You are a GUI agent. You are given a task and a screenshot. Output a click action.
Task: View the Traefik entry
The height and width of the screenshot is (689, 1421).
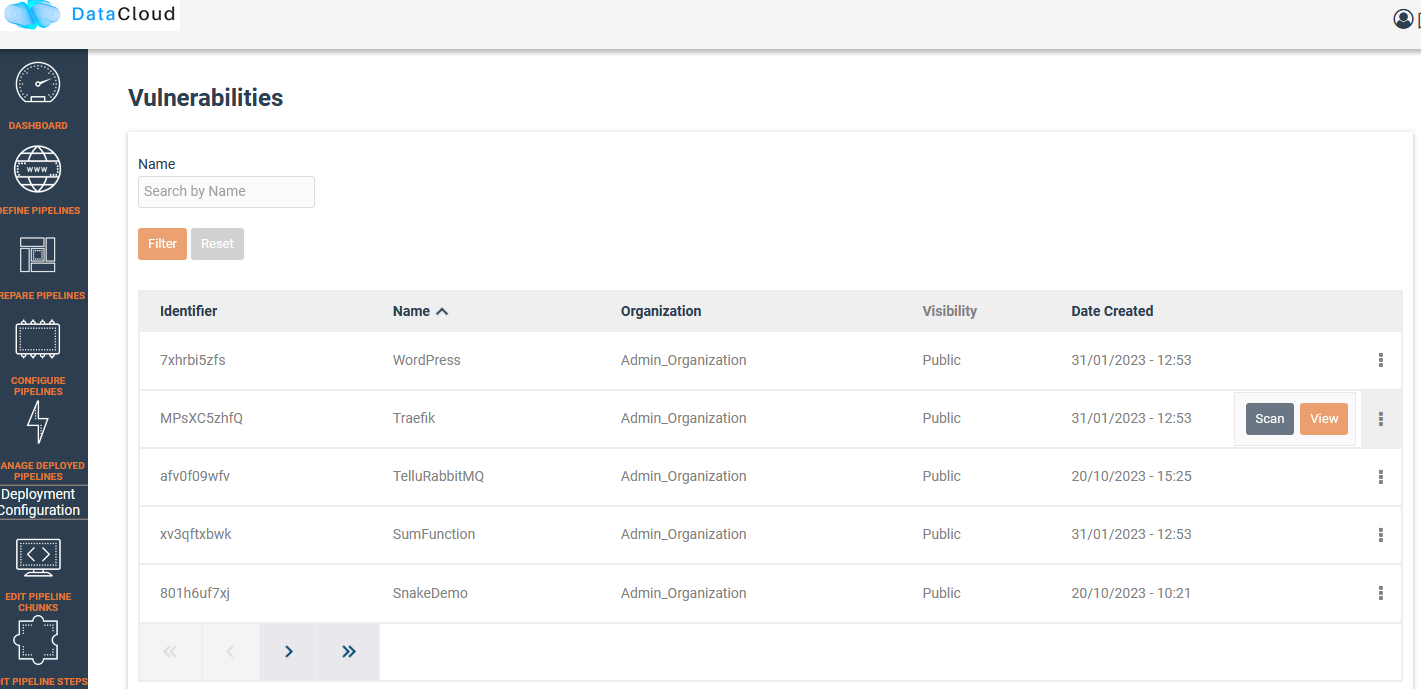pyautogui.click(x=1324, y=419)
